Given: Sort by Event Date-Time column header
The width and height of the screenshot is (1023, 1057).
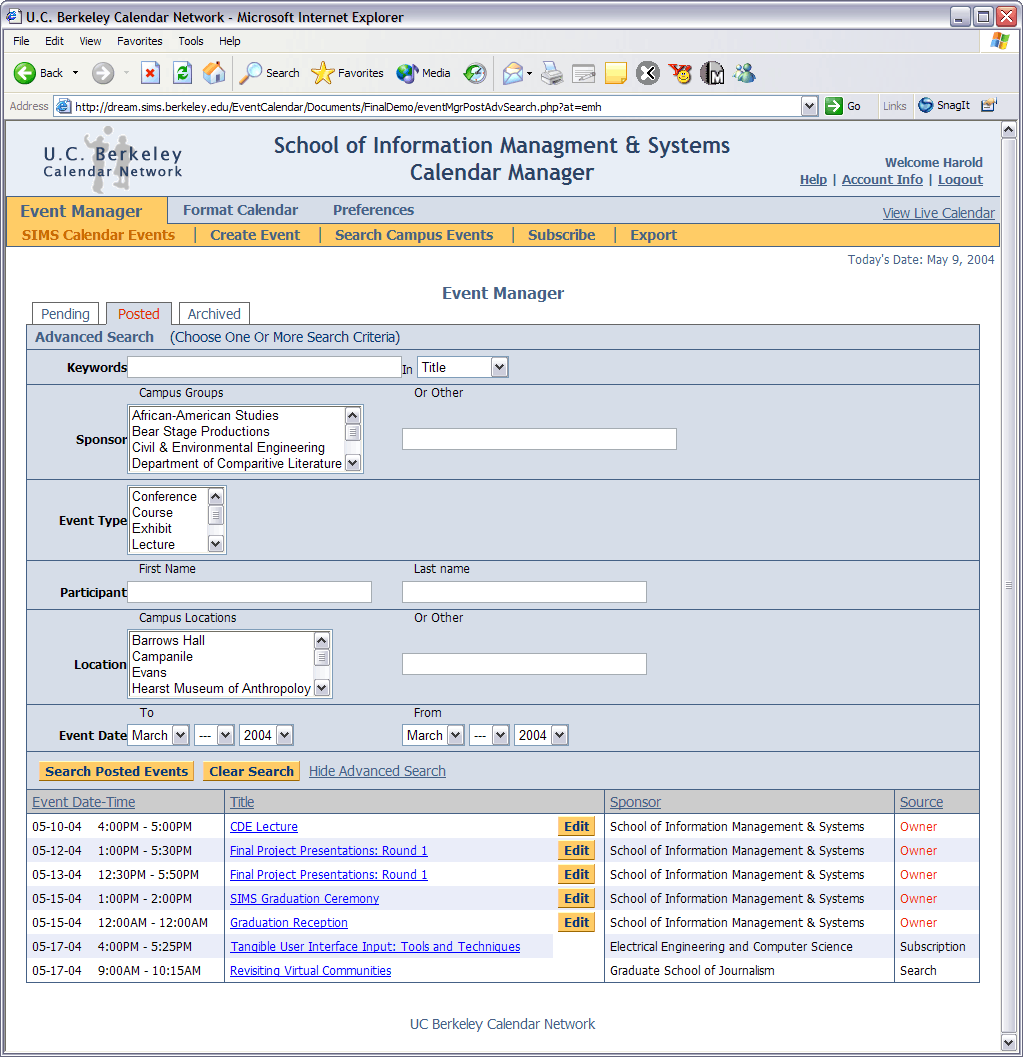Looking at the screenshot, I should 84,802.
